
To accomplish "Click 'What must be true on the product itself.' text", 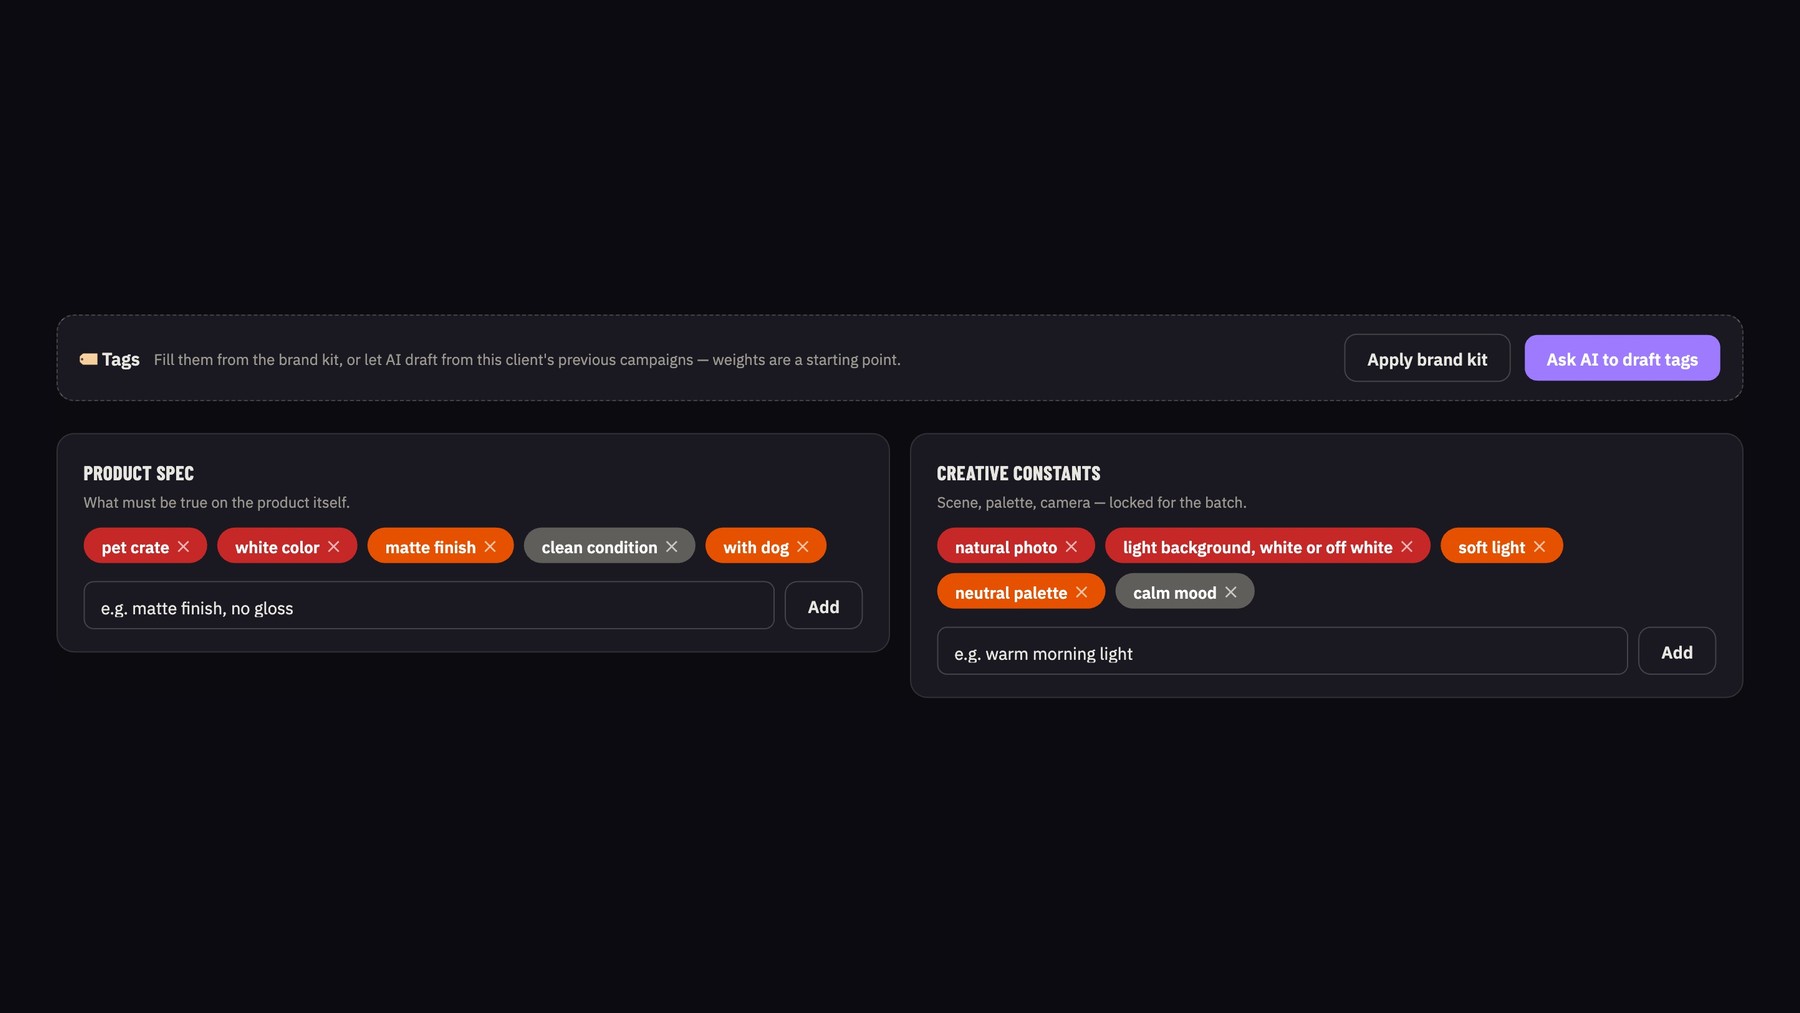I will (216, 502).
